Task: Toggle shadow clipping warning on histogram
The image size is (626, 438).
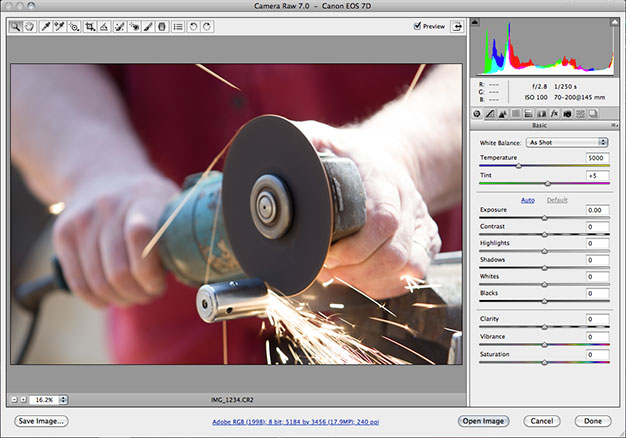Action: coord(475,22)
